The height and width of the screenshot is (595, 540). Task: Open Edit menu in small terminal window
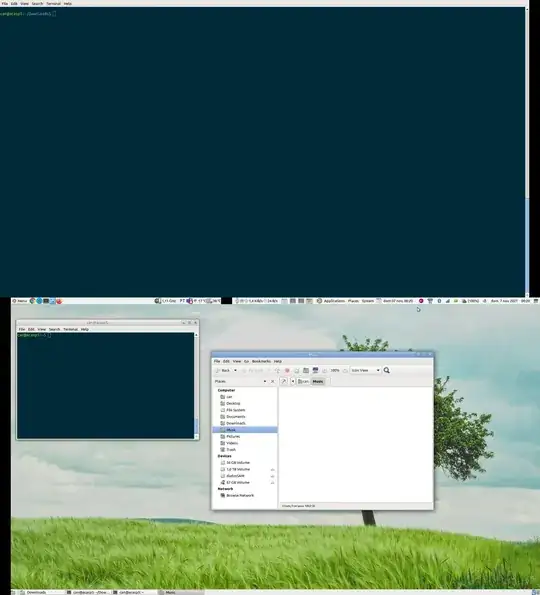31,329
